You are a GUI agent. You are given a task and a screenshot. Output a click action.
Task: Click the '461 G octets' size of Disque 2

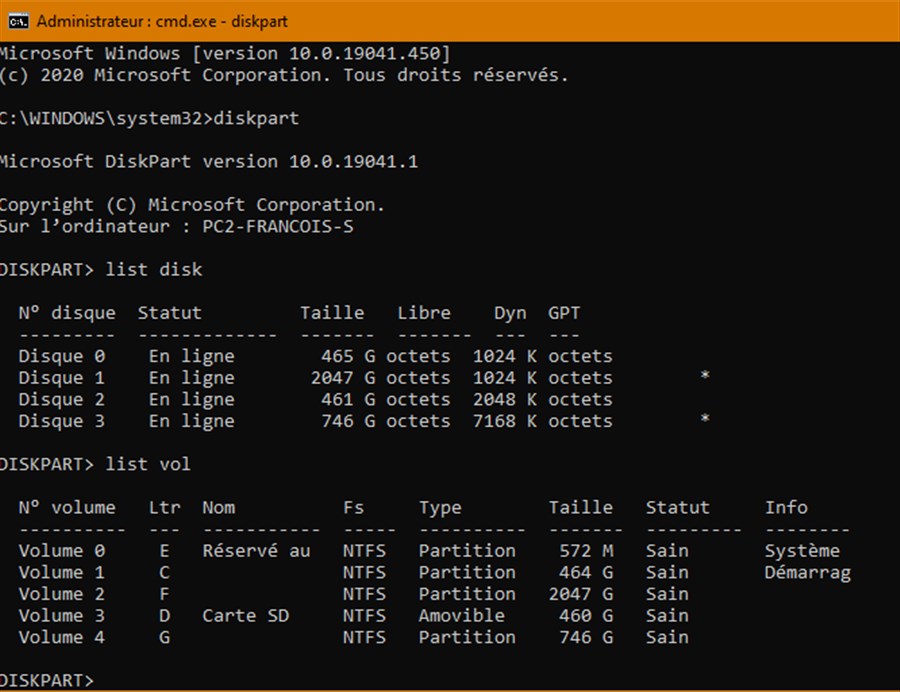[386, 399]
